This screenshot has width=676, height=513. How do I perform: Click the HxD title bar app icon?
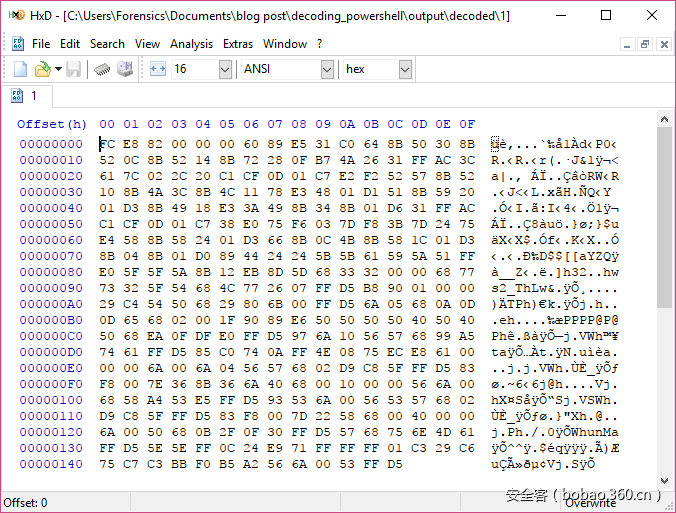[17, 16]
